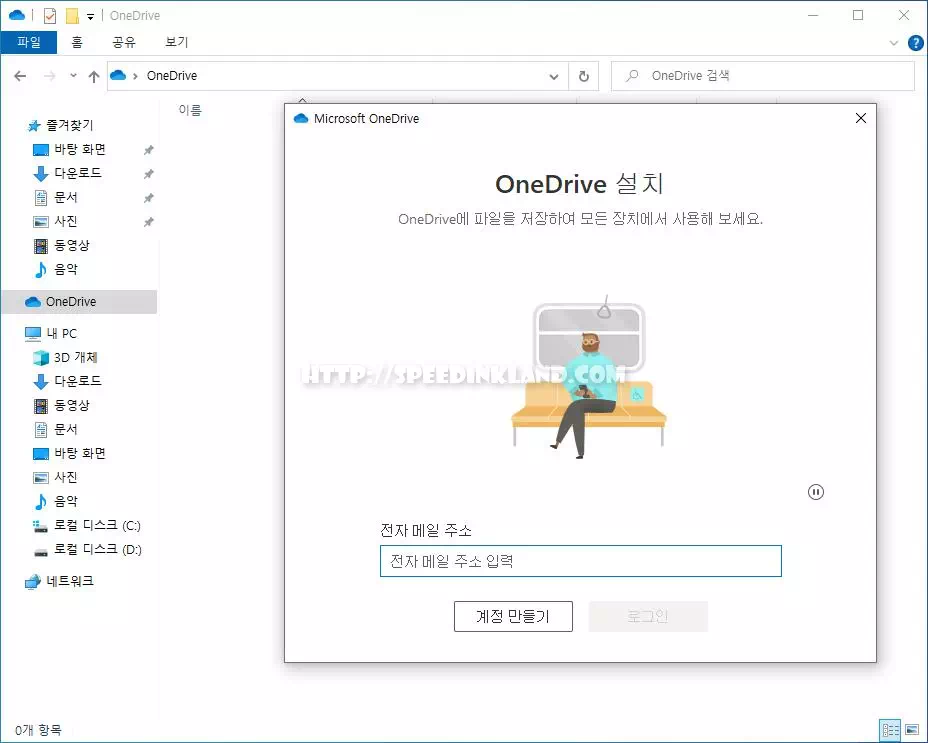This screenshot has width=928, height=743.
Task: Switch to details view in status bar
Action: 890,730
